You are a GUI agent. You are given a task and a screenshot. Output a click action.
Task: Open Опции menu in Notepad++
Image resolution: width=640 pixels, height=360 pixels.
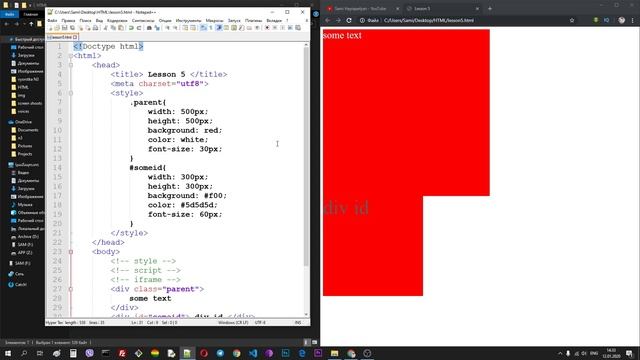coord(165,20)
